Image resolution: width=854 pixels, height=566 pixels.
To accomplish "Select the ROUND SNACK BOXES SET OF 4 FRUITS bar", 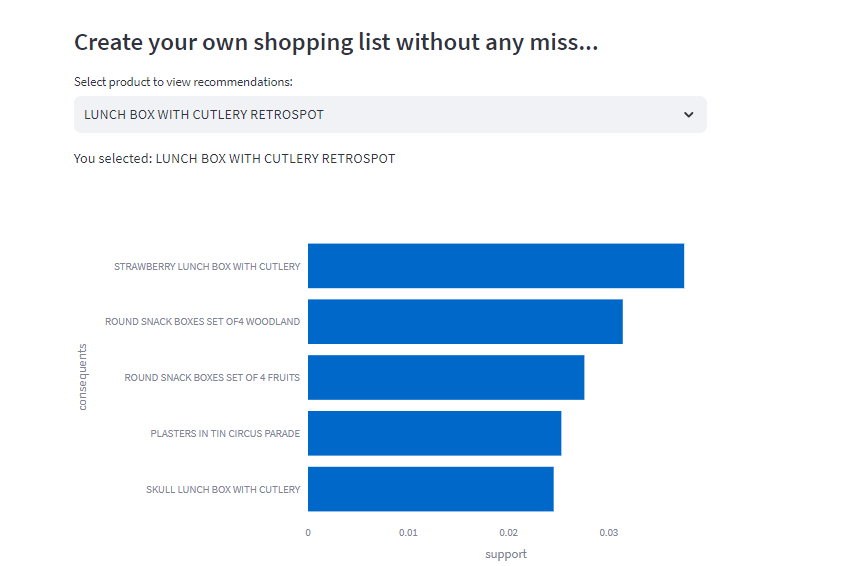I will pyautogui.click(x=445, y=378).
